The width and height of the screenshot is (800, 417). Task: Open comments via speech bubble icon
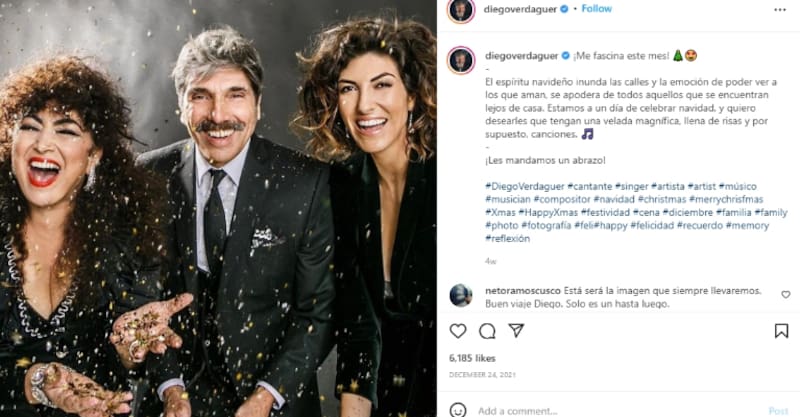point(487,331)
